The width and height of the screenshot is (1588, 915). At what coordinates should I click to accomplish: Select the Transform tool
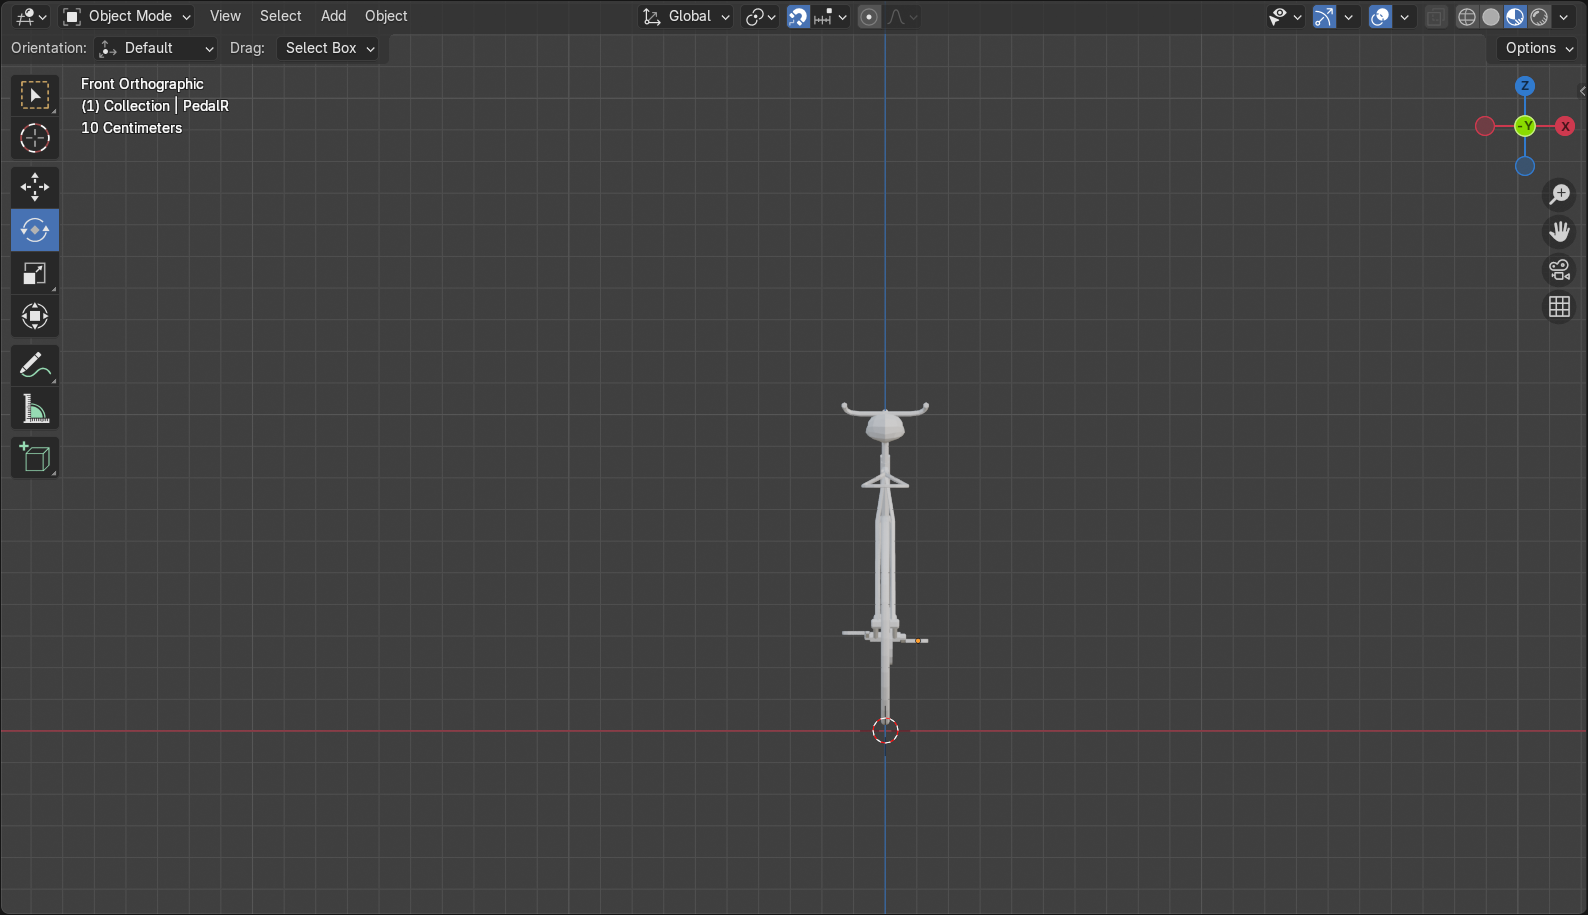(x=35, y=316)
